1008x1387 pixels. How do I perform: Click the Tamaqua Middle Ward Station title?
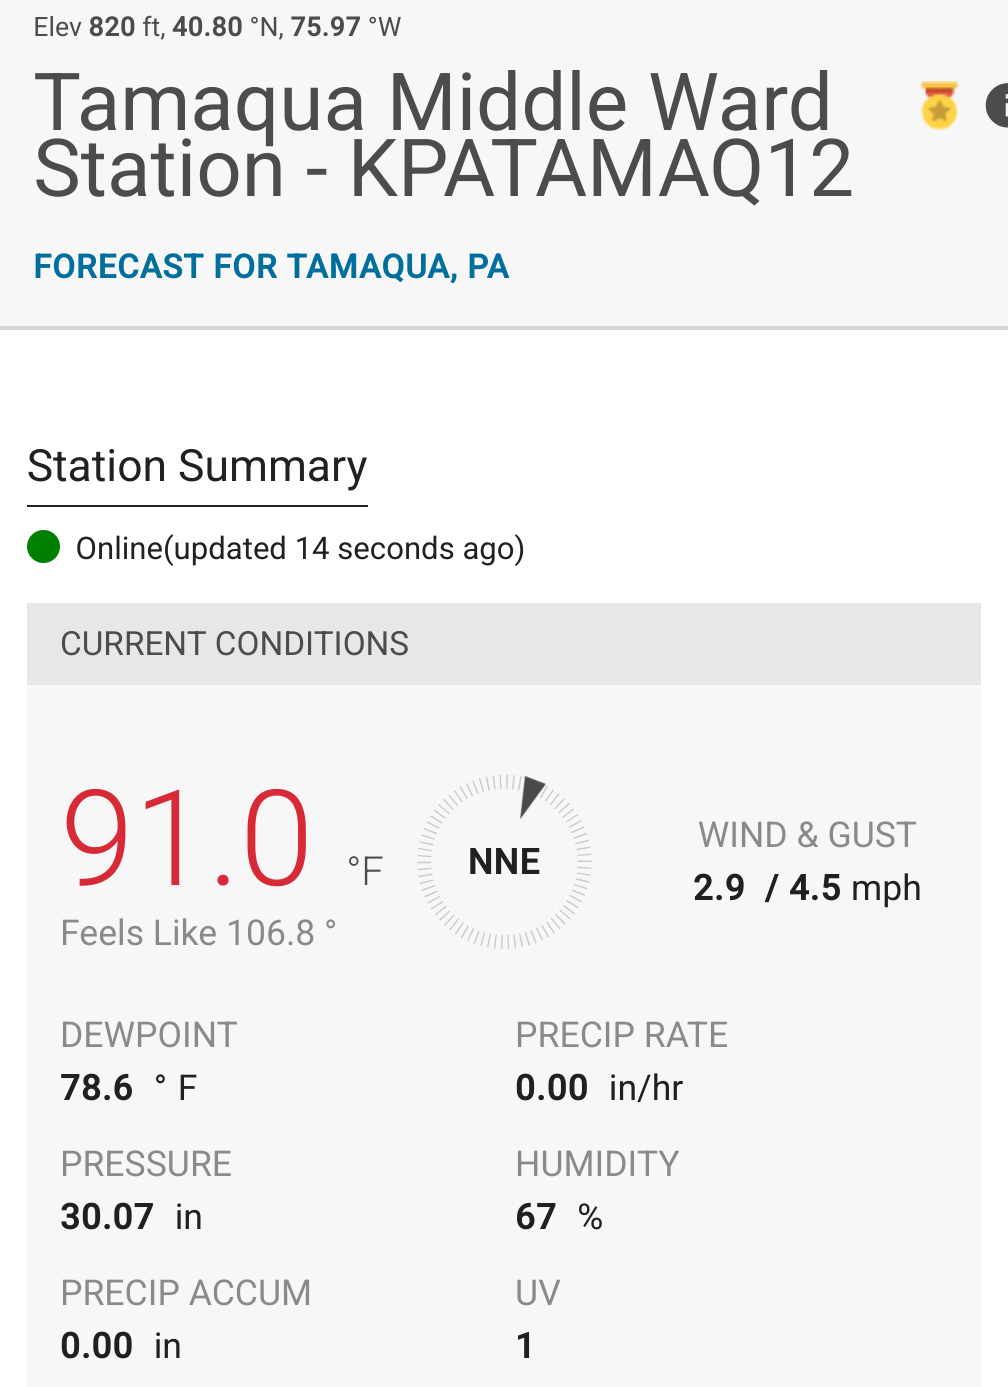(443, 135)
